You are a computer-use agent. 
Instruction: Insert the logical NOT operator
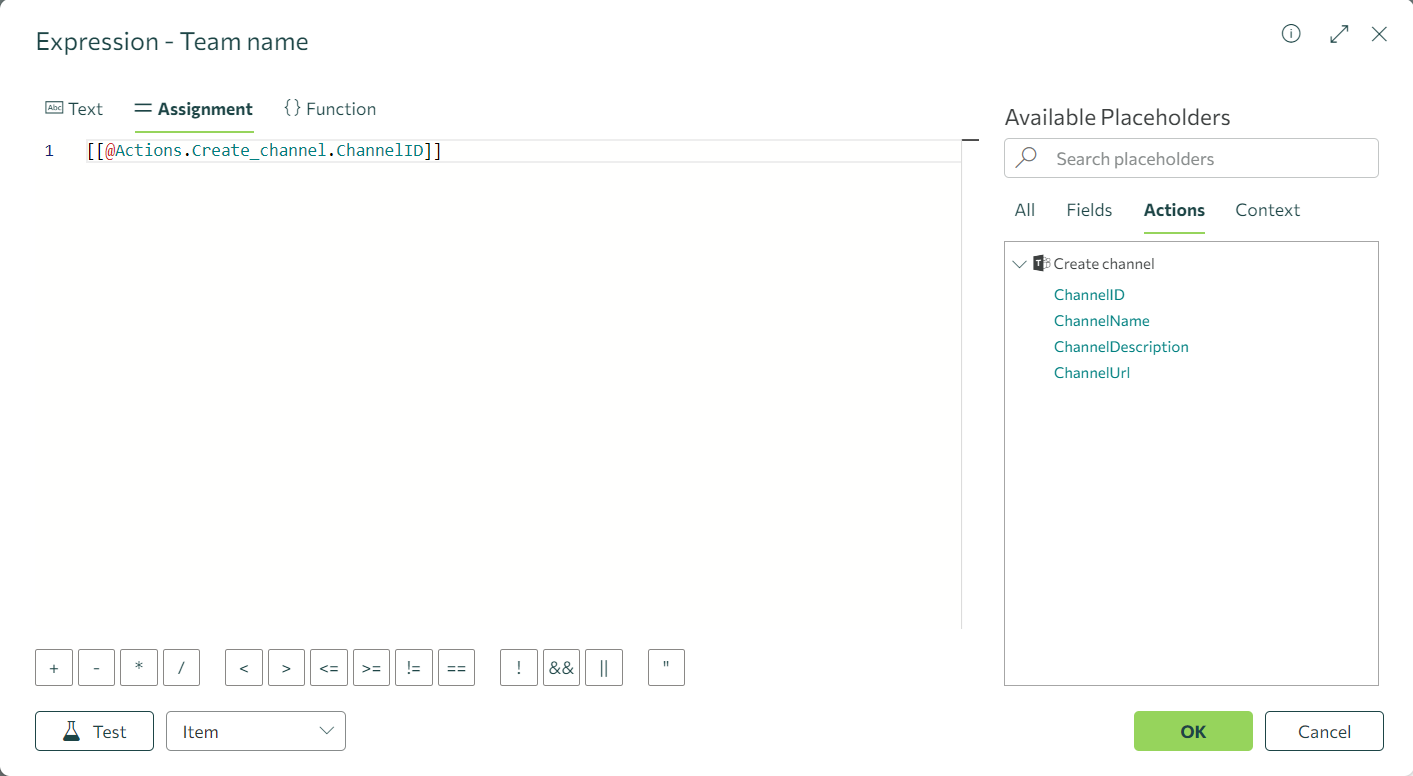[519, 668]
